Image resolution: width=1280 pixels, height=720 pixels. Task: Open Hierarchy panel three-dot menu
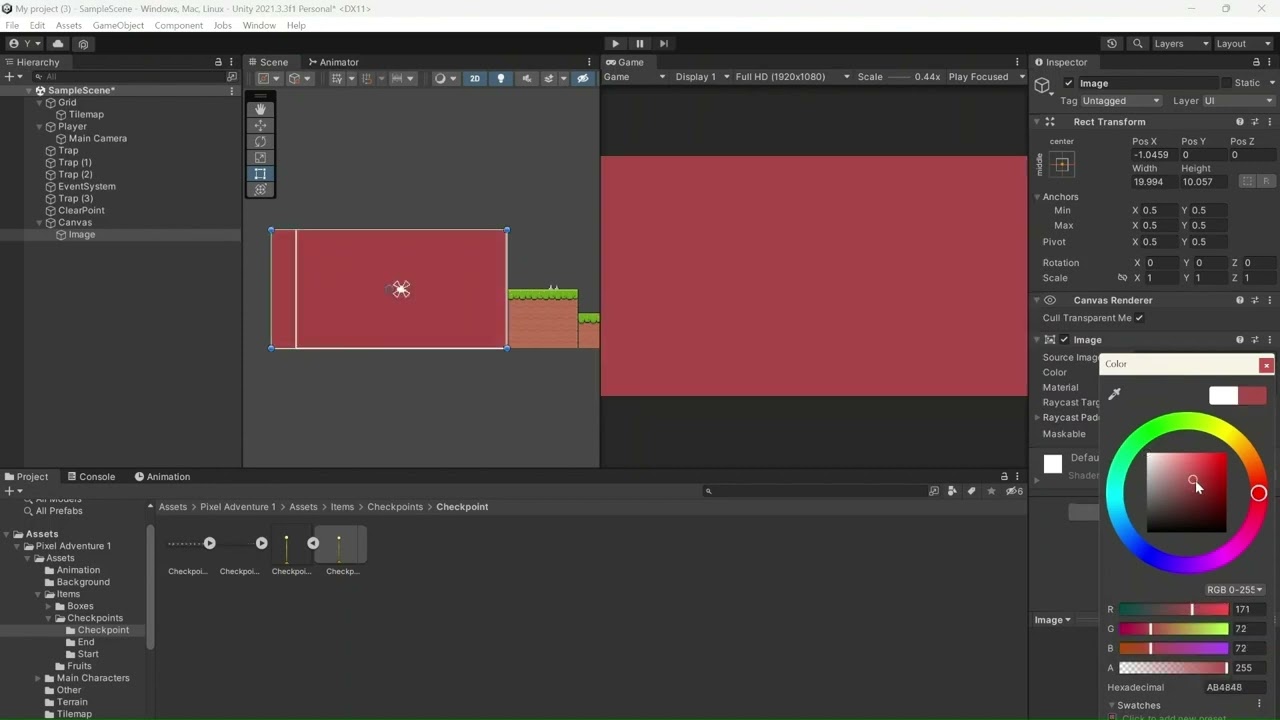(232, 62)
